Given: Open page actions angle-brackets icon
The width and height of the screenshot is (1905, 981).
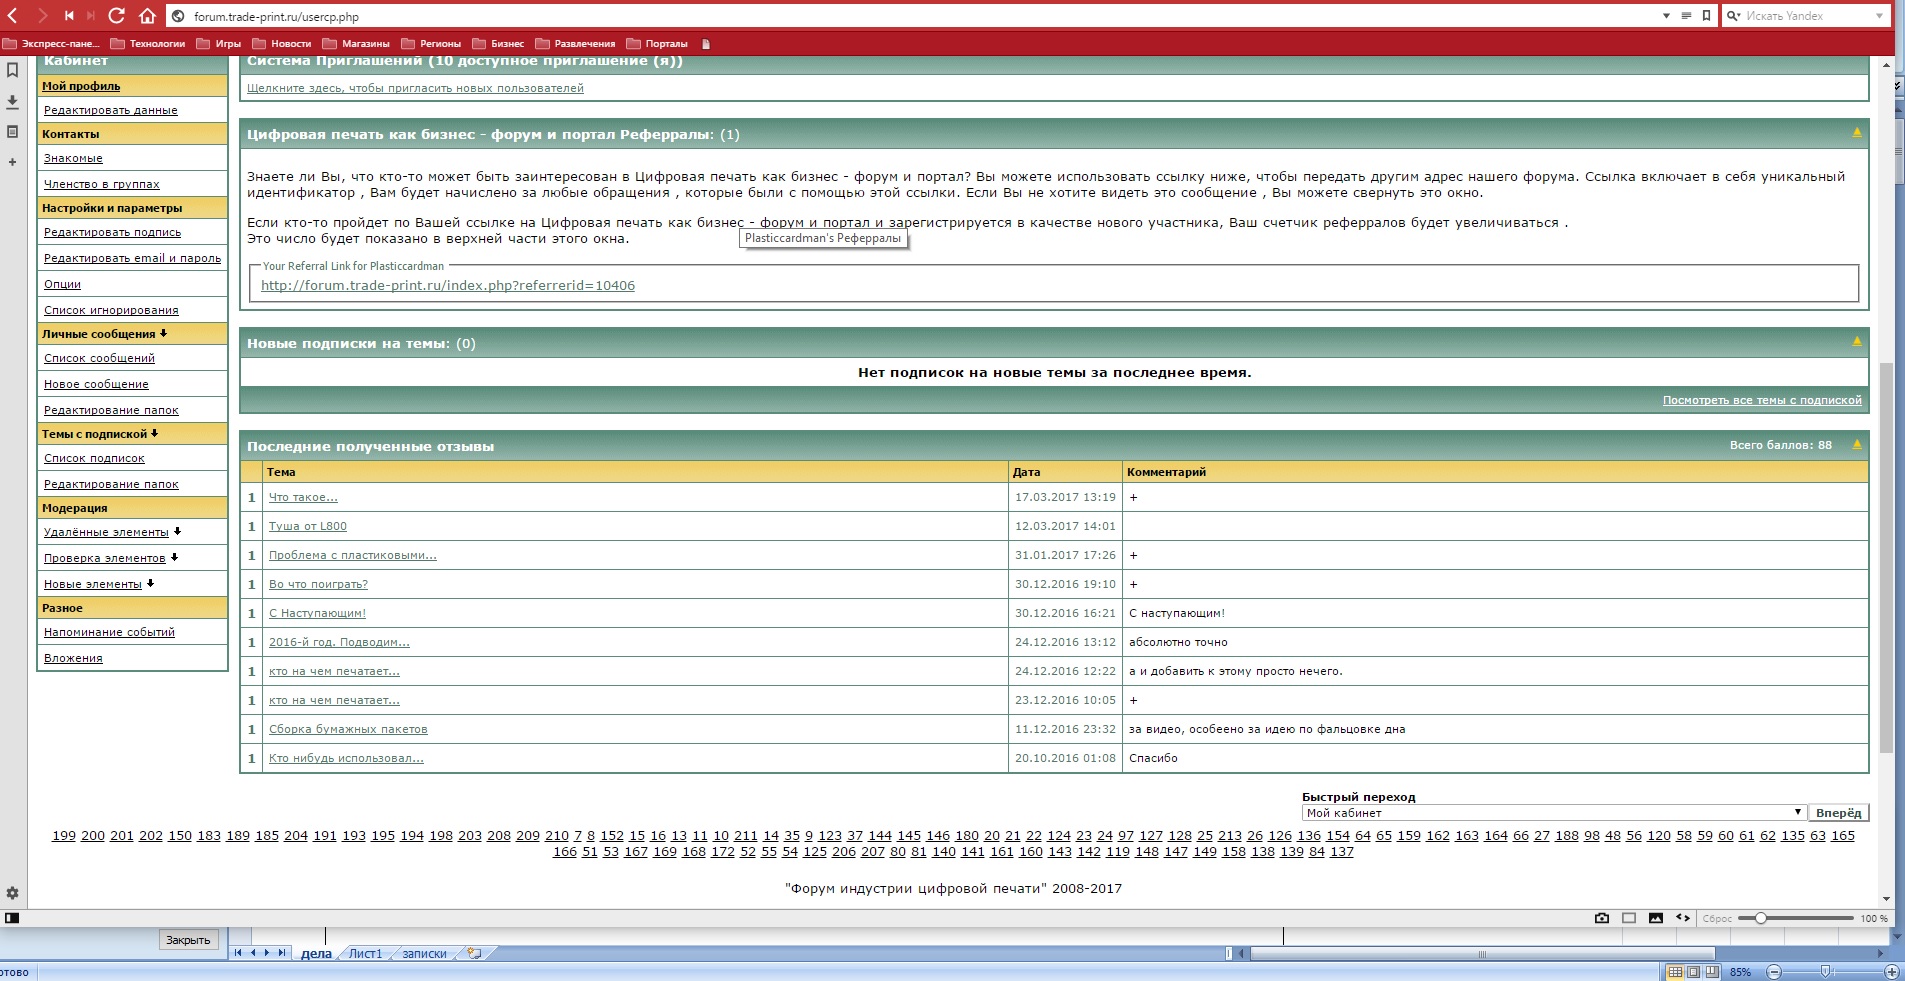Looking at the screenshot, I should [x=1683, y=918].
